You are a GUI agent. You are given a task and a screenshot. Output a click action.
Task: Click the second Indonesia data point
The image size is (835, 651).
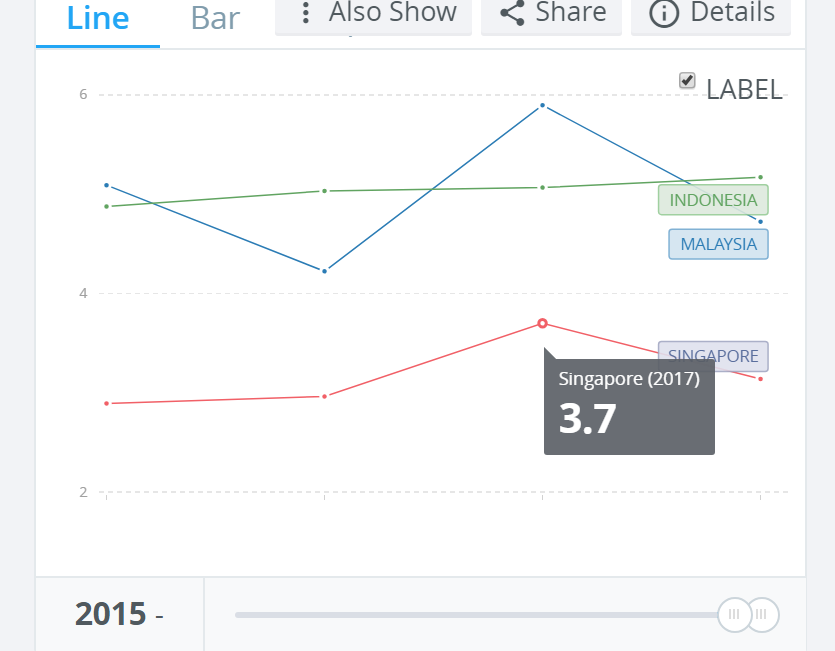pyautogui.click(x=324, y=191)
